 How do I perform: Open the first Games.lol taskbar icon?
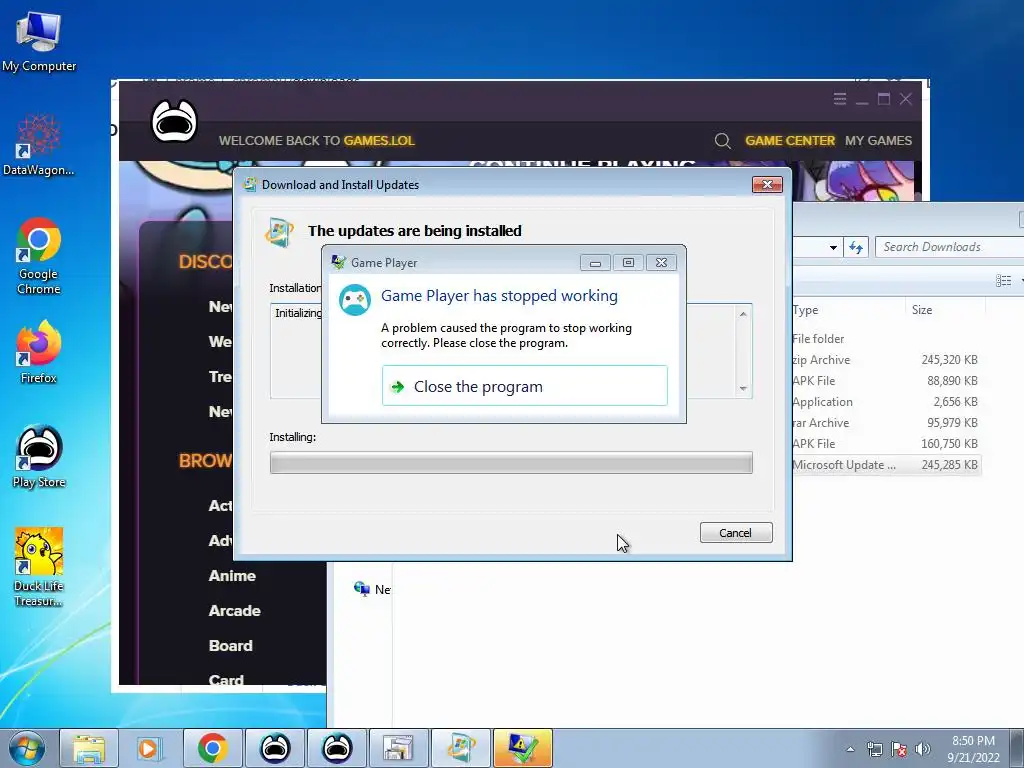275,748
